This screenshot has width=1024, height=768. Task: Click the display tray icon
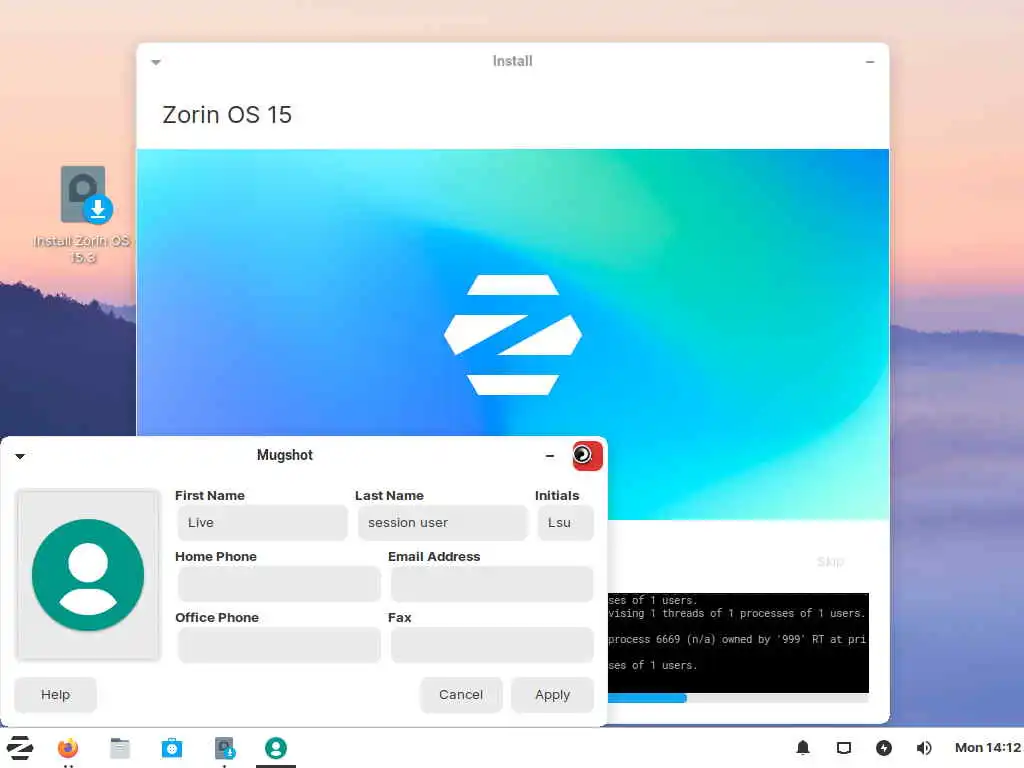844,748
